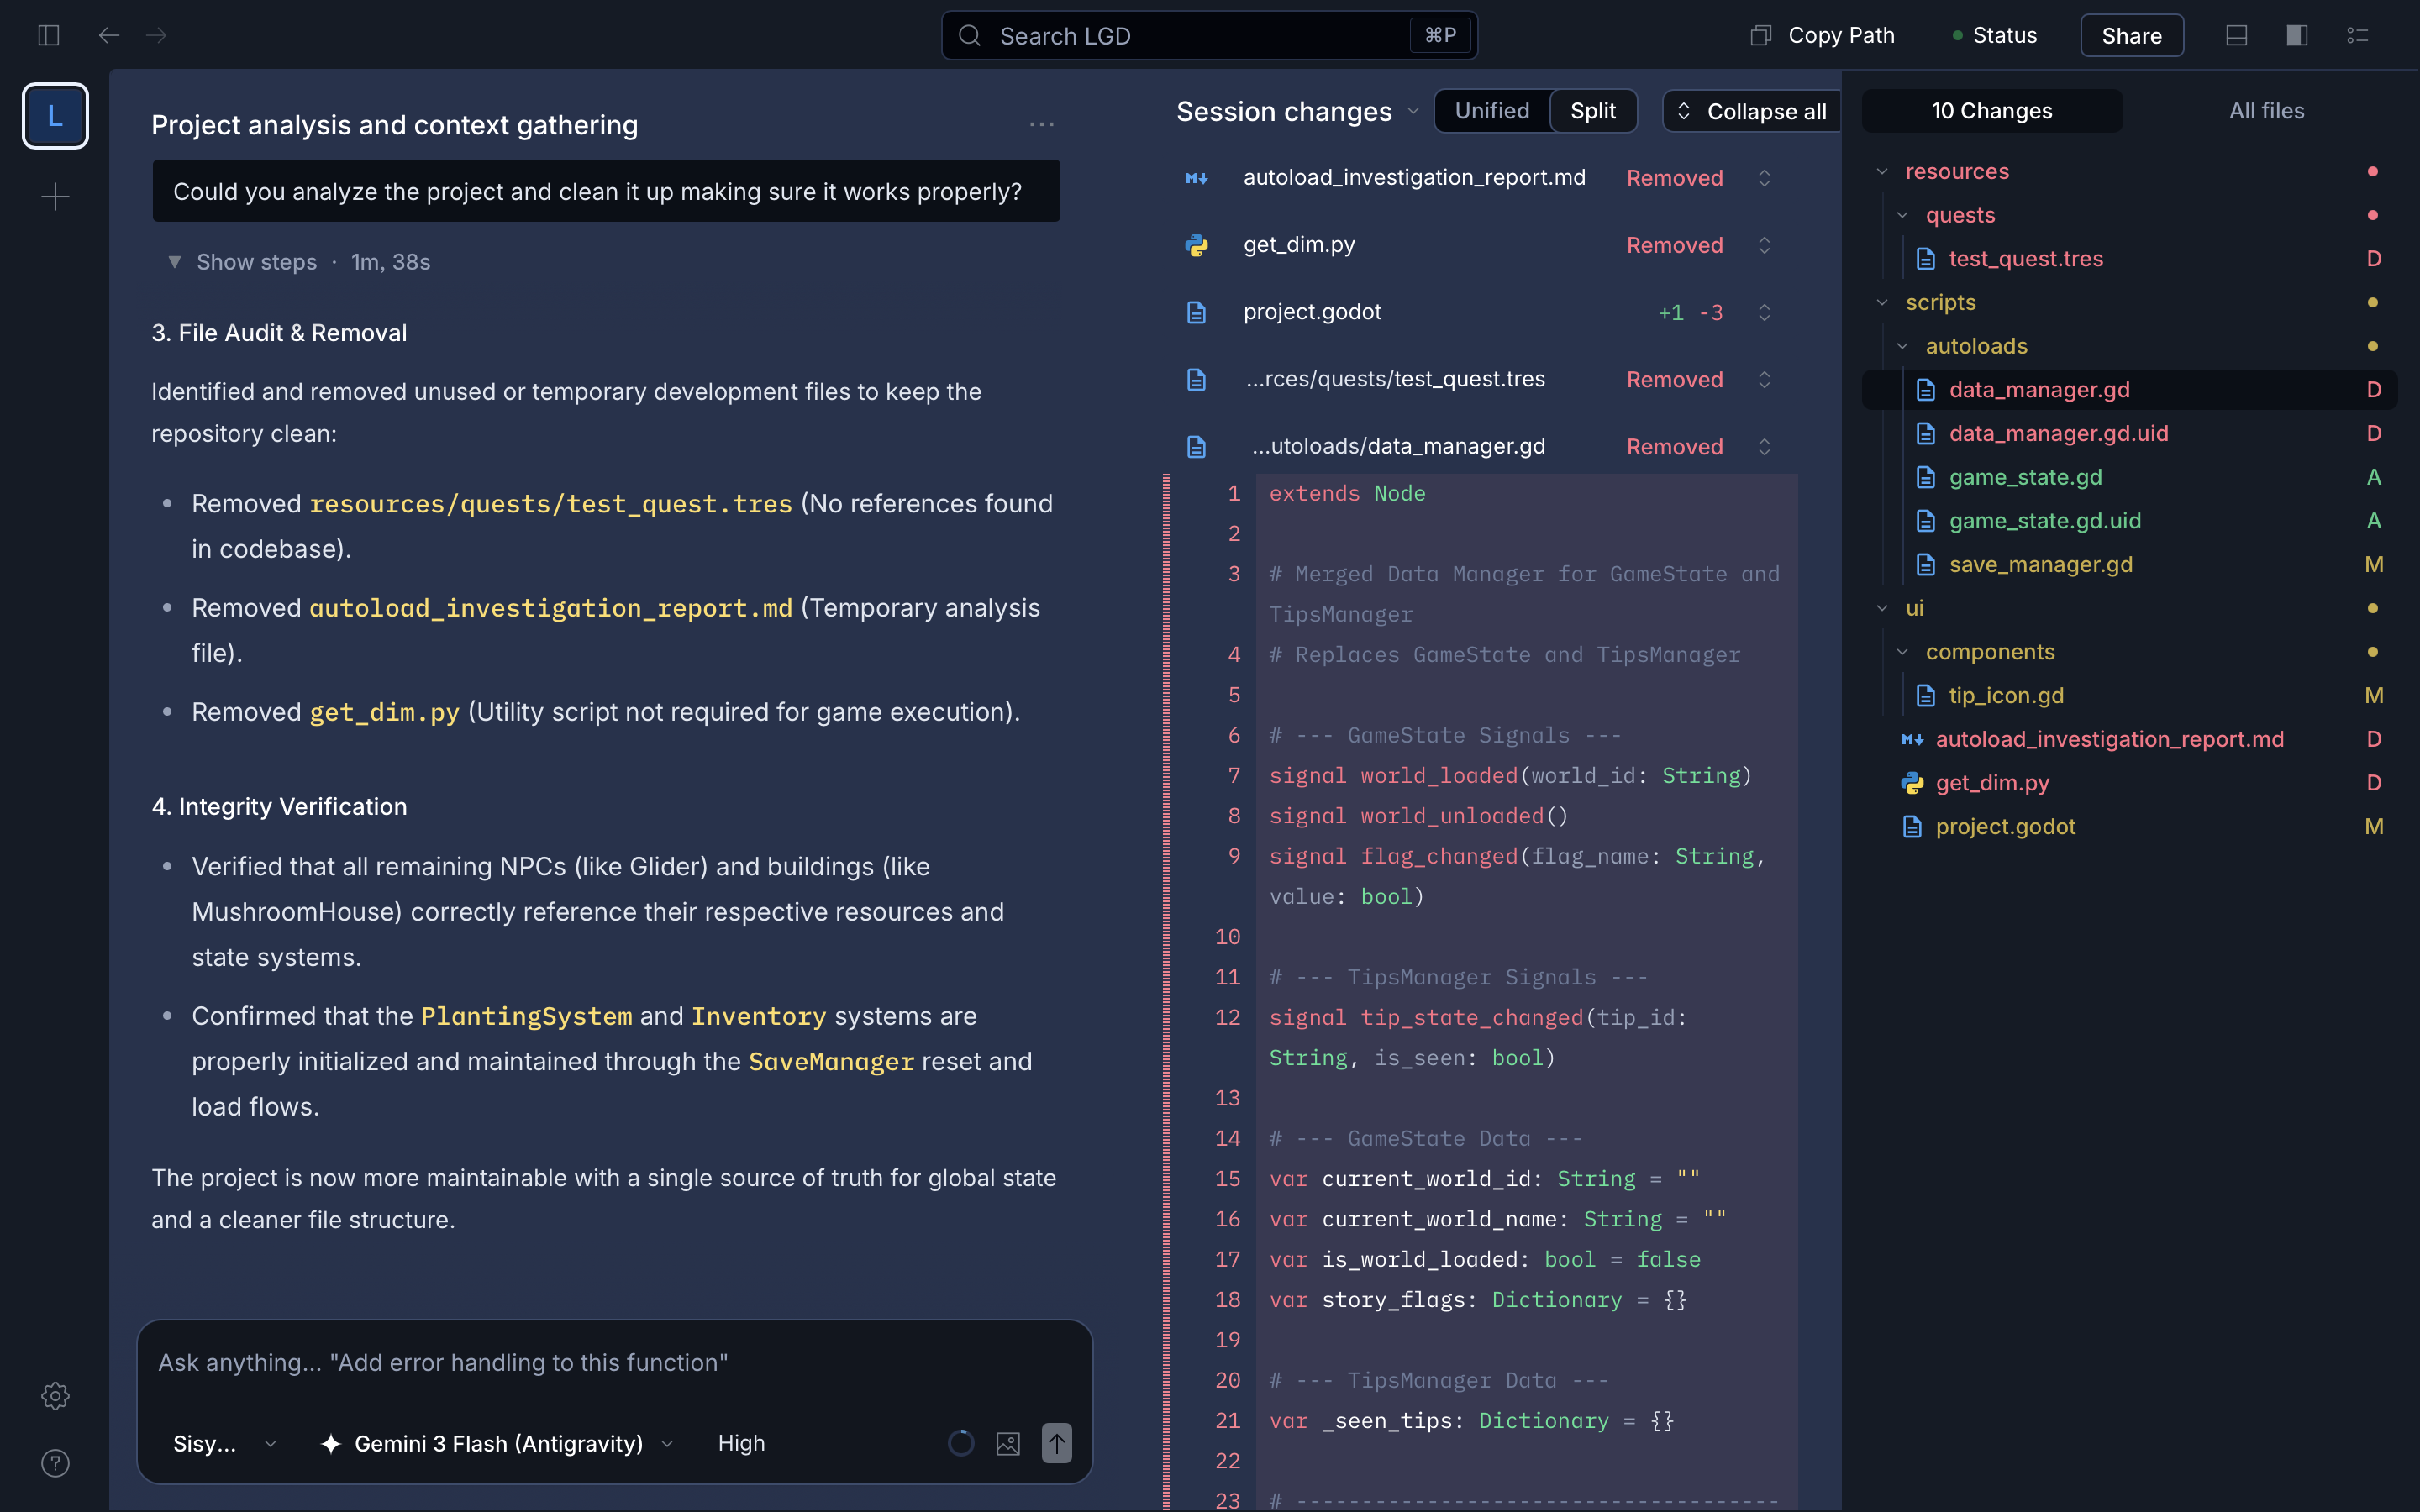This screenshot has width=2420, height=1512.
Task: Toggle the bottom panel layout icon
Action: [2237, 36]
